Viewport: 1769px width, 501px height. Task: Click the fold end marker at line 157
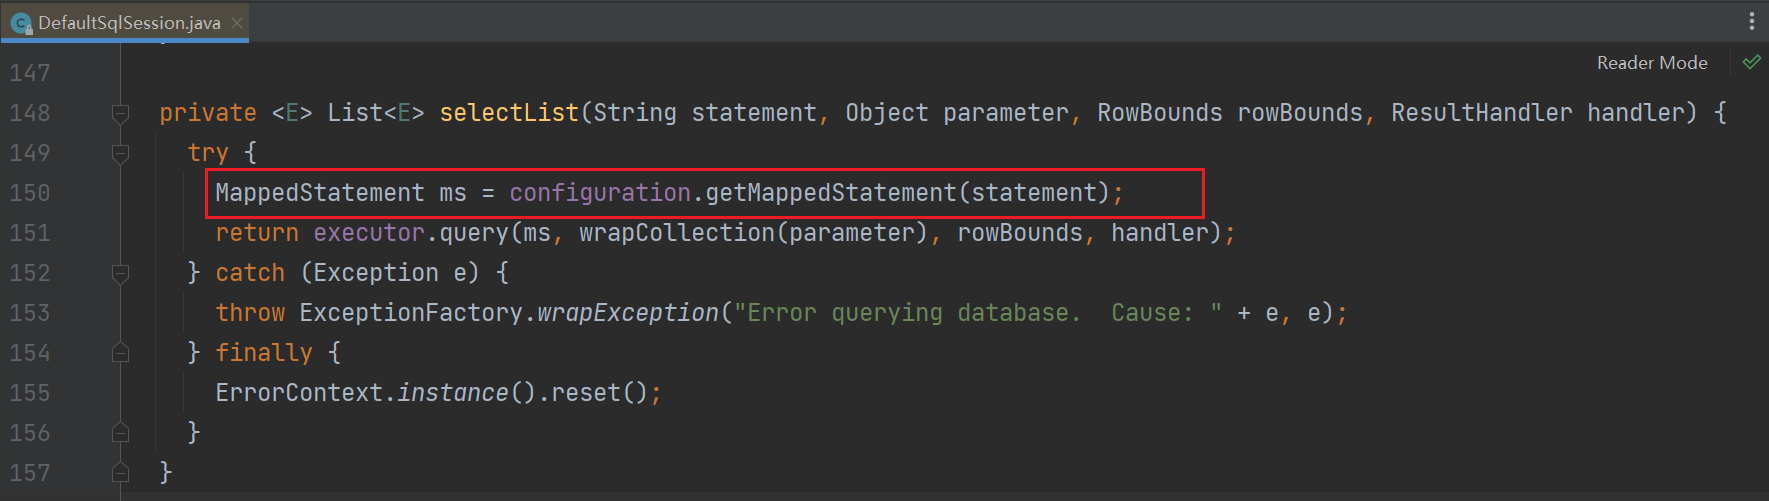(120, 473)
